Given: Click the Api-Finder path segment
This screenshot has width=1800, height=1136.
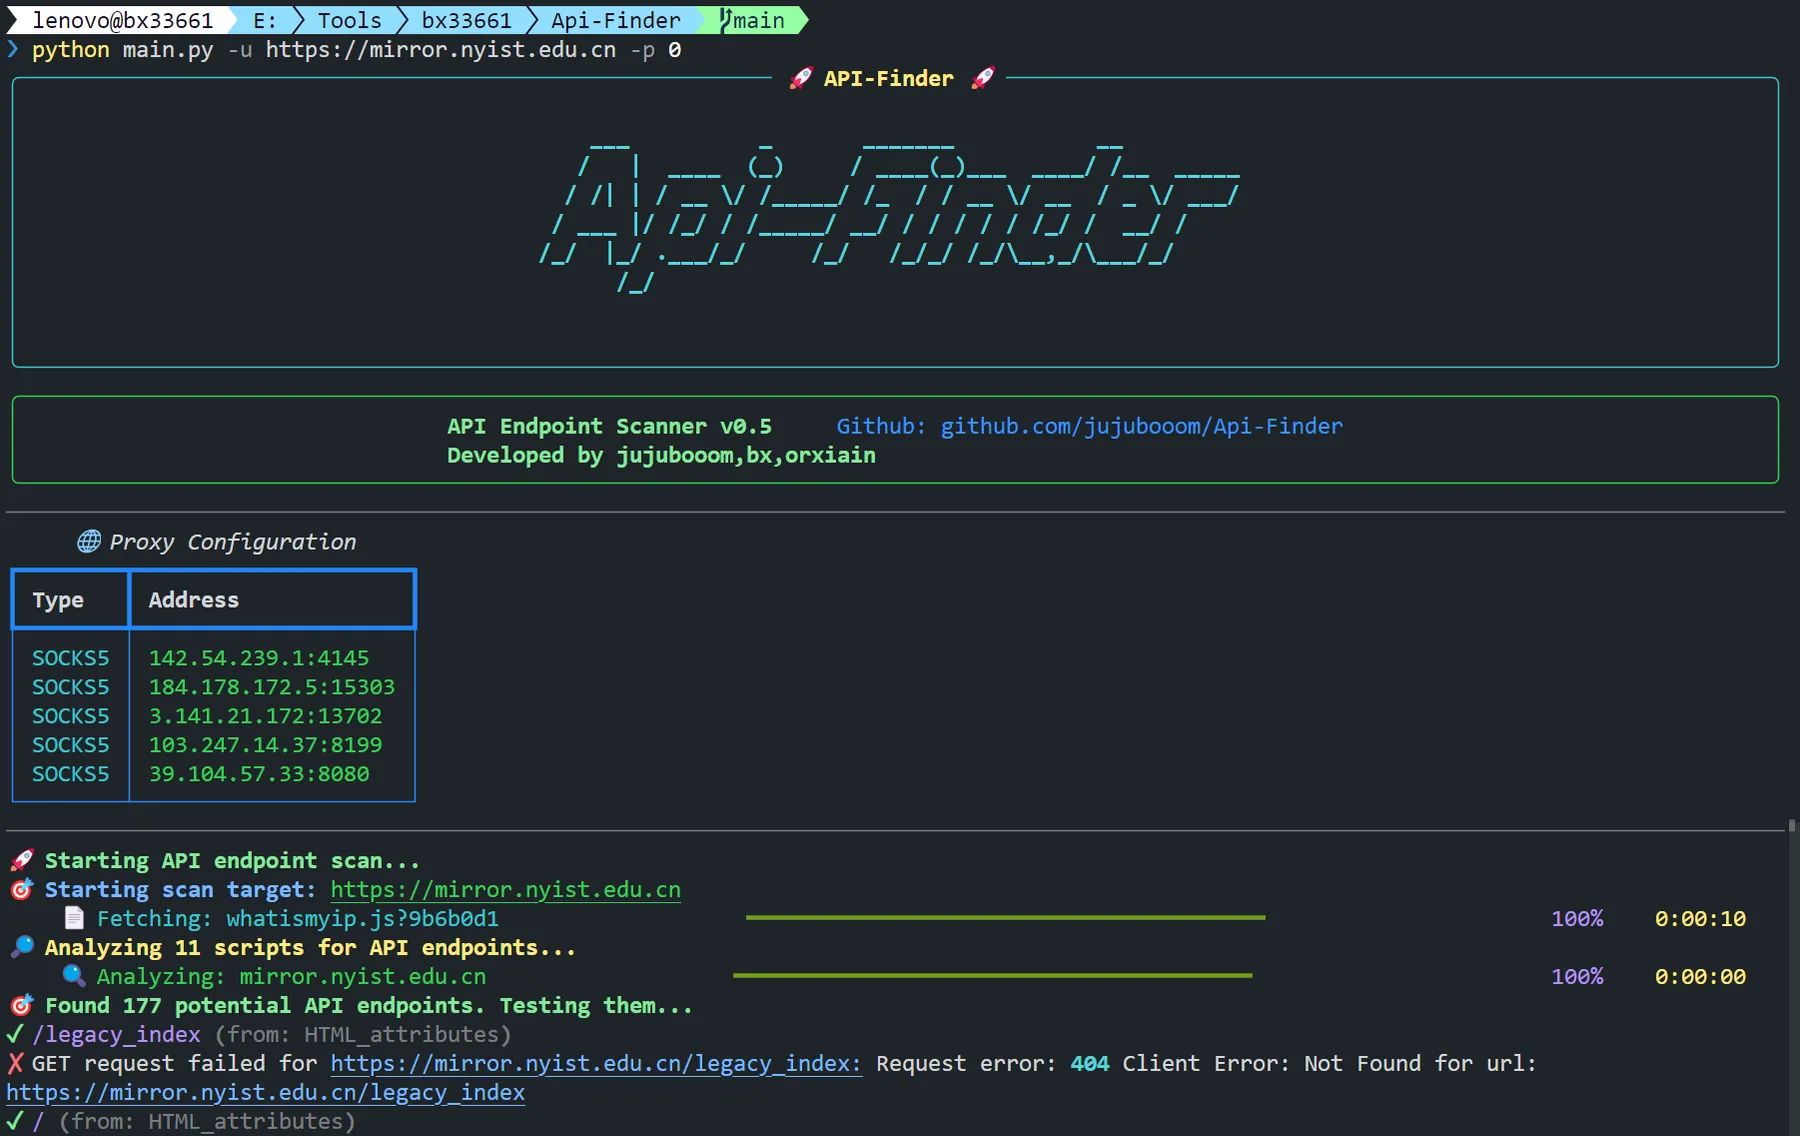Looking at the screenshot, I should click(615, 20).
